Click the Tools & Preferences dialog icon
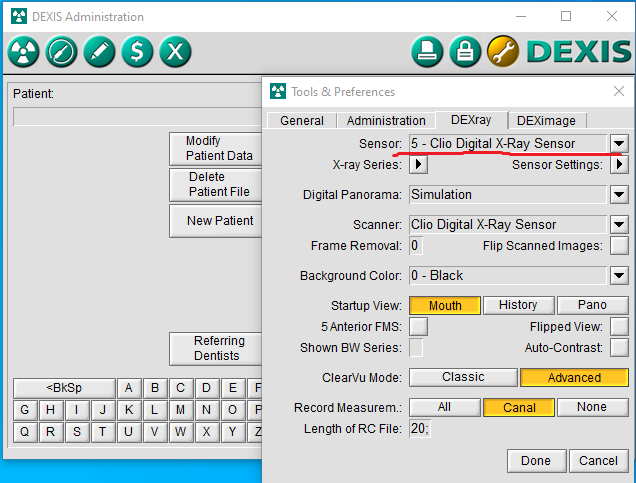 (278, 91)
